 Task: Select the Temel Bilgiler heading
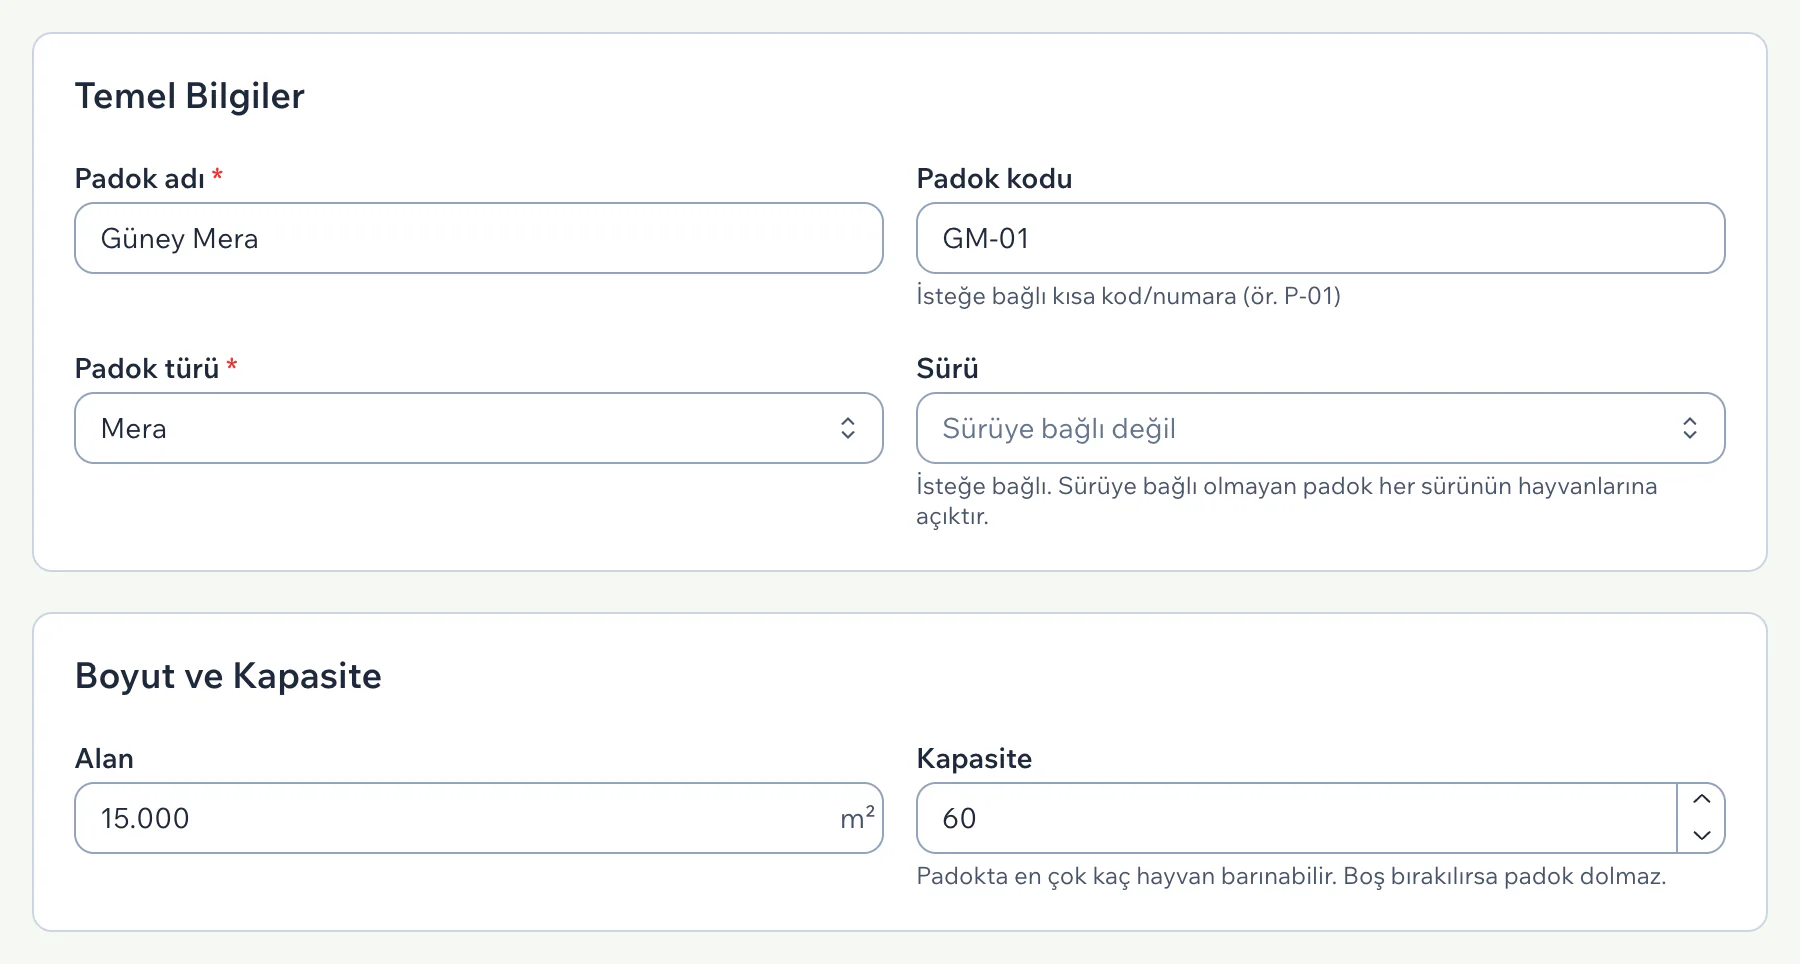tap(190, 96)
